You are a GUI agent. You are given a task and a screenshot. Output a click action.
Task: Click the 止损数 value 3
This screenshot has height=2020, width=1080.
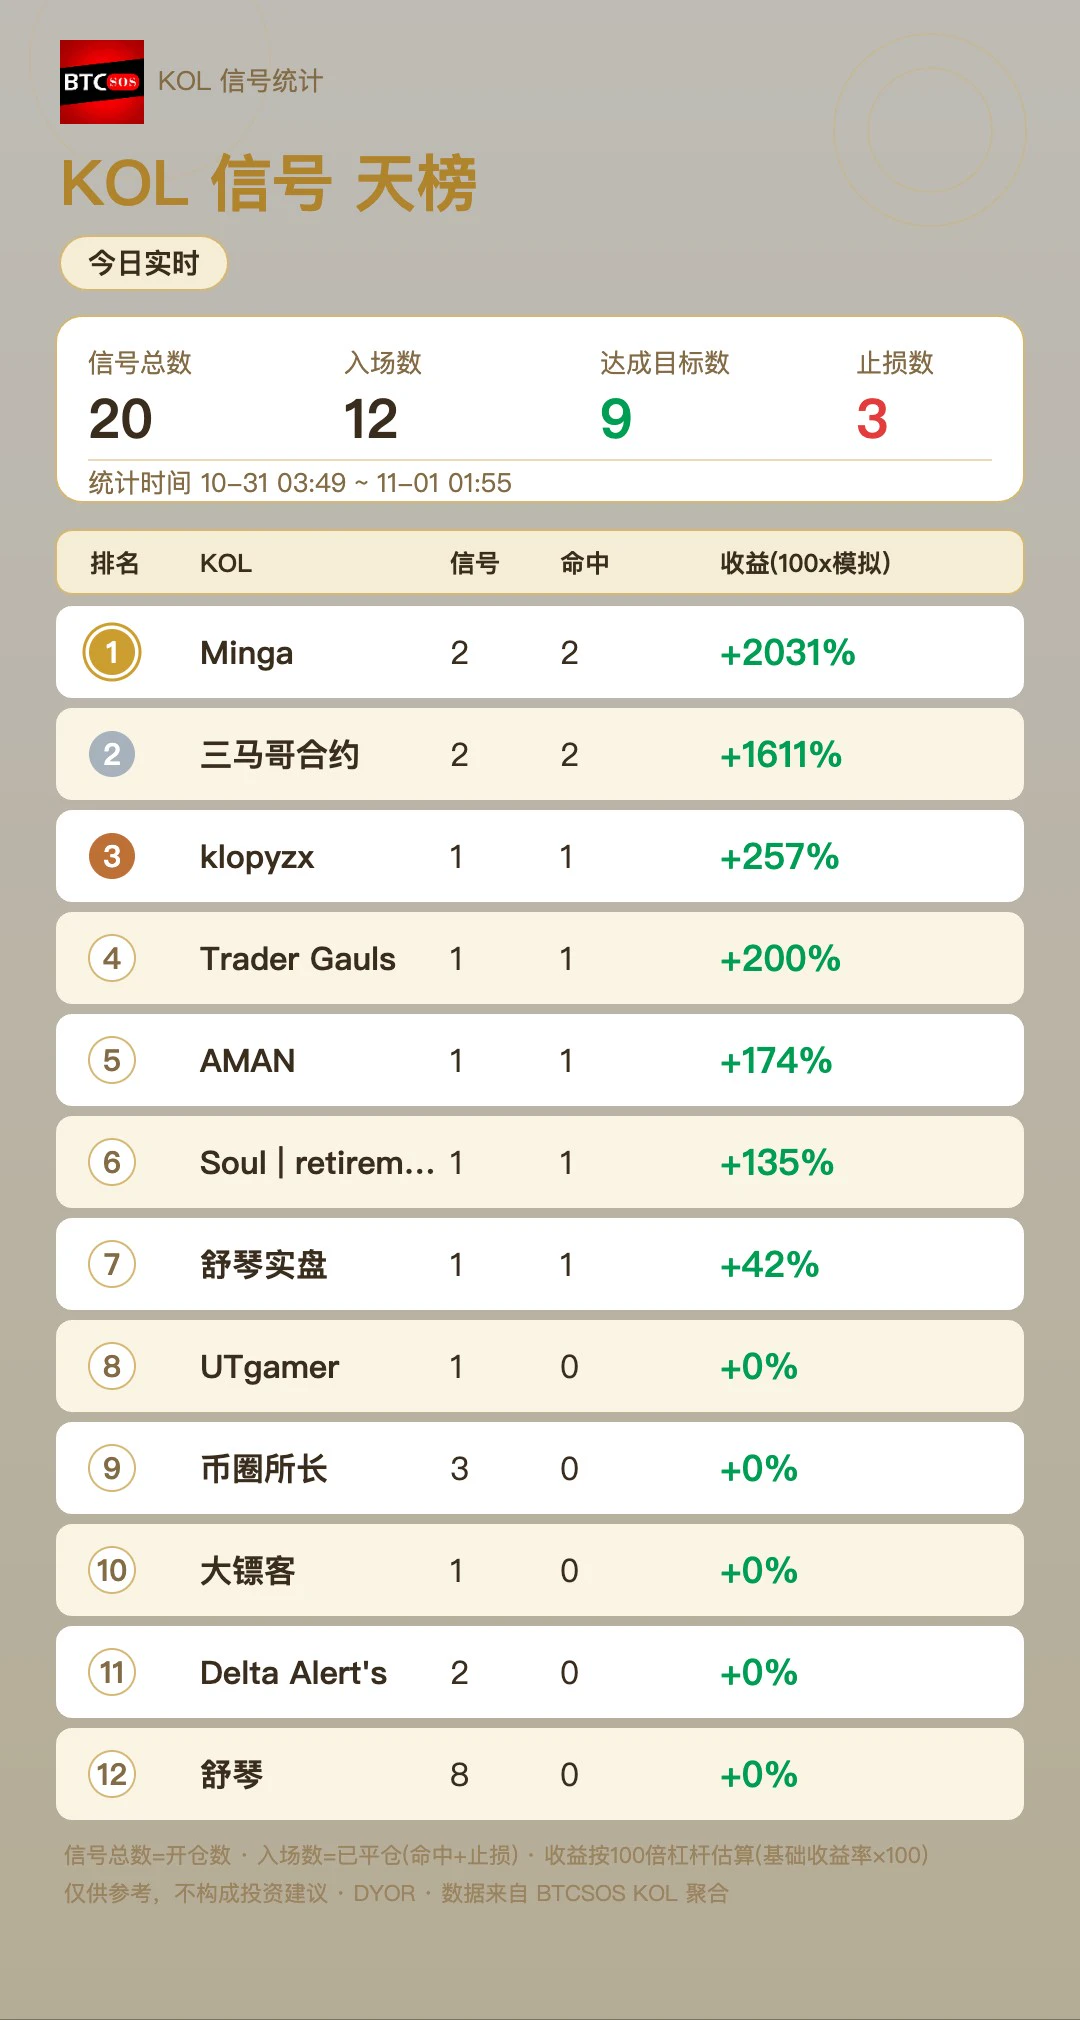[x=872, y=418]
